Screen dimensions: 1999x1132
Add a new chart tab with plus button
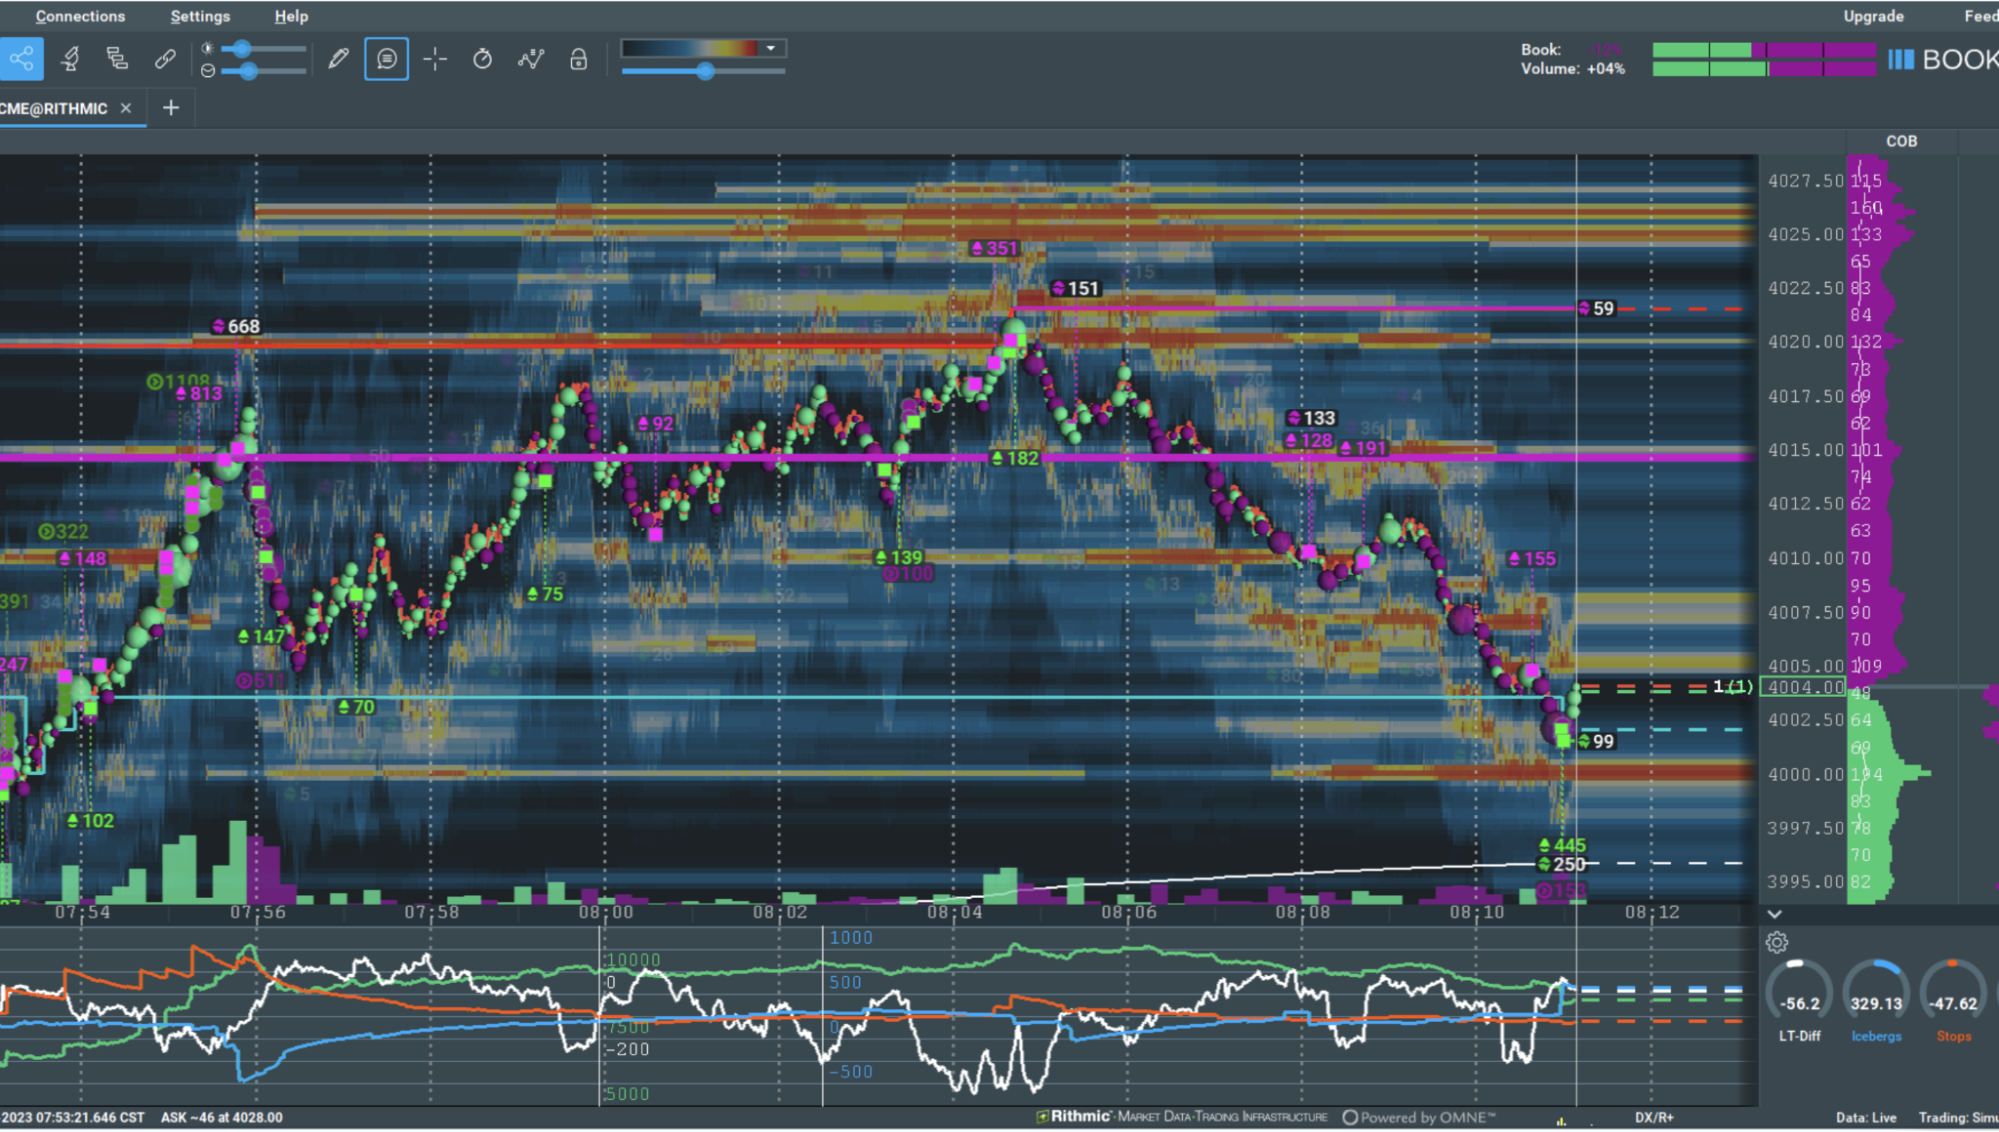[171, 108]
